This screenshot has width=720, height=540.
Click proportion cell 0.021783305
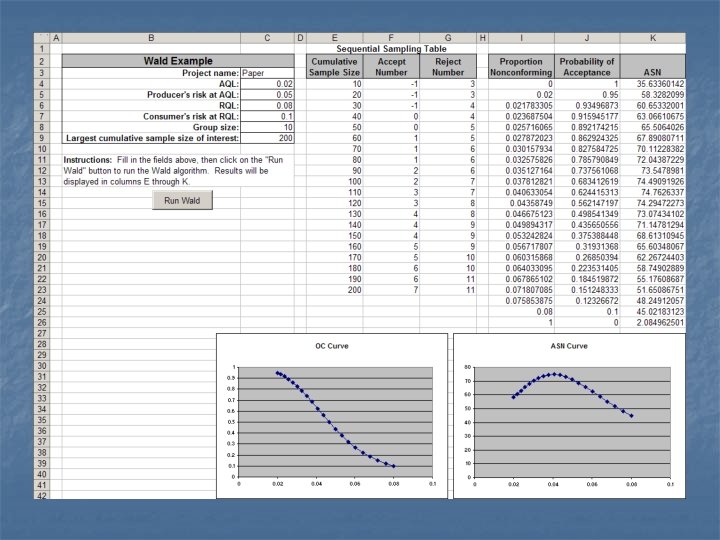tap(521, 106)
